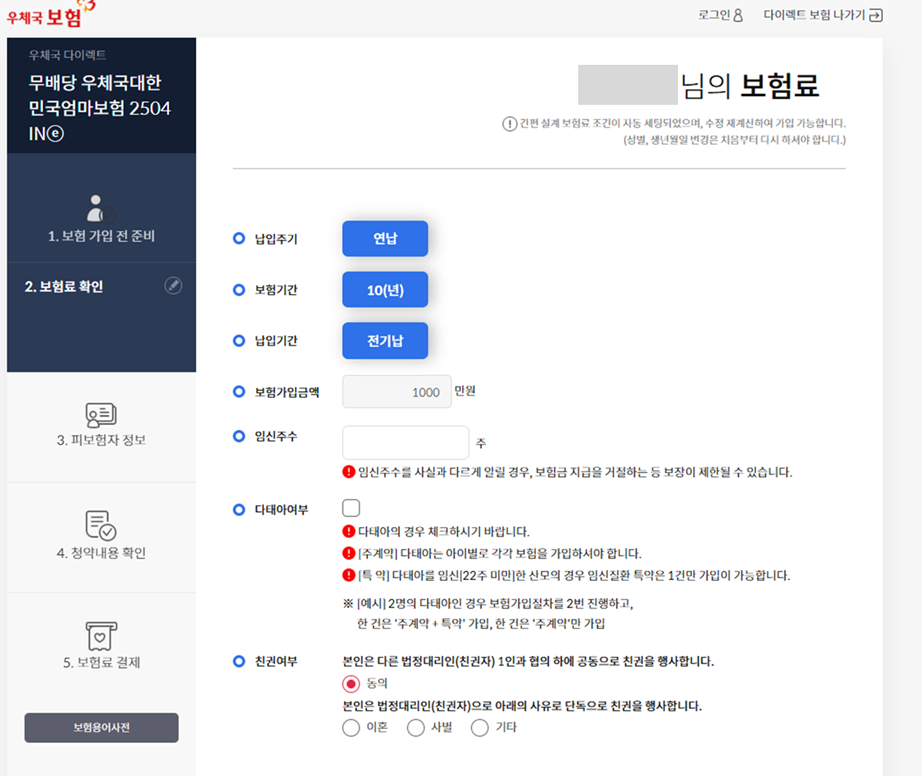This screenshot has width=922, height=776.
Task: Click the 임신주수 weeks input field
Action: (406, 443)
